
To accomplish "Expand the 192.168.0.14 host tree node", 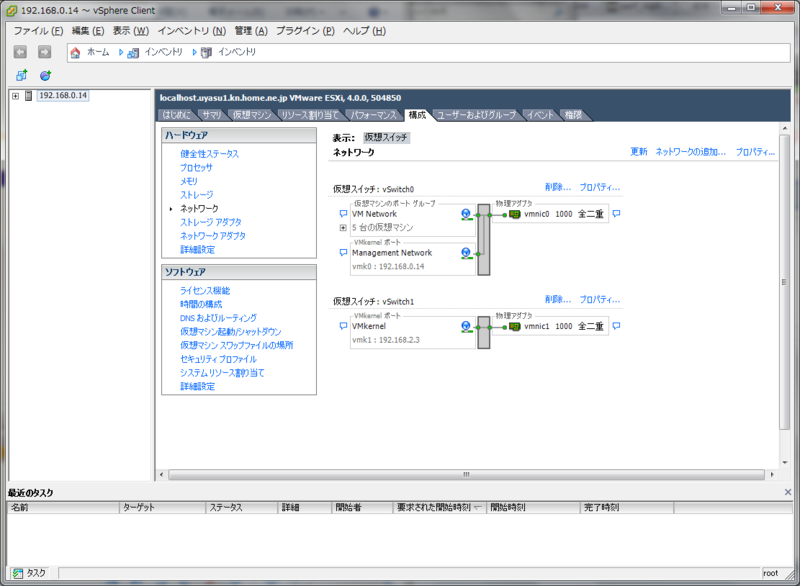I will (x=15, y=96).
